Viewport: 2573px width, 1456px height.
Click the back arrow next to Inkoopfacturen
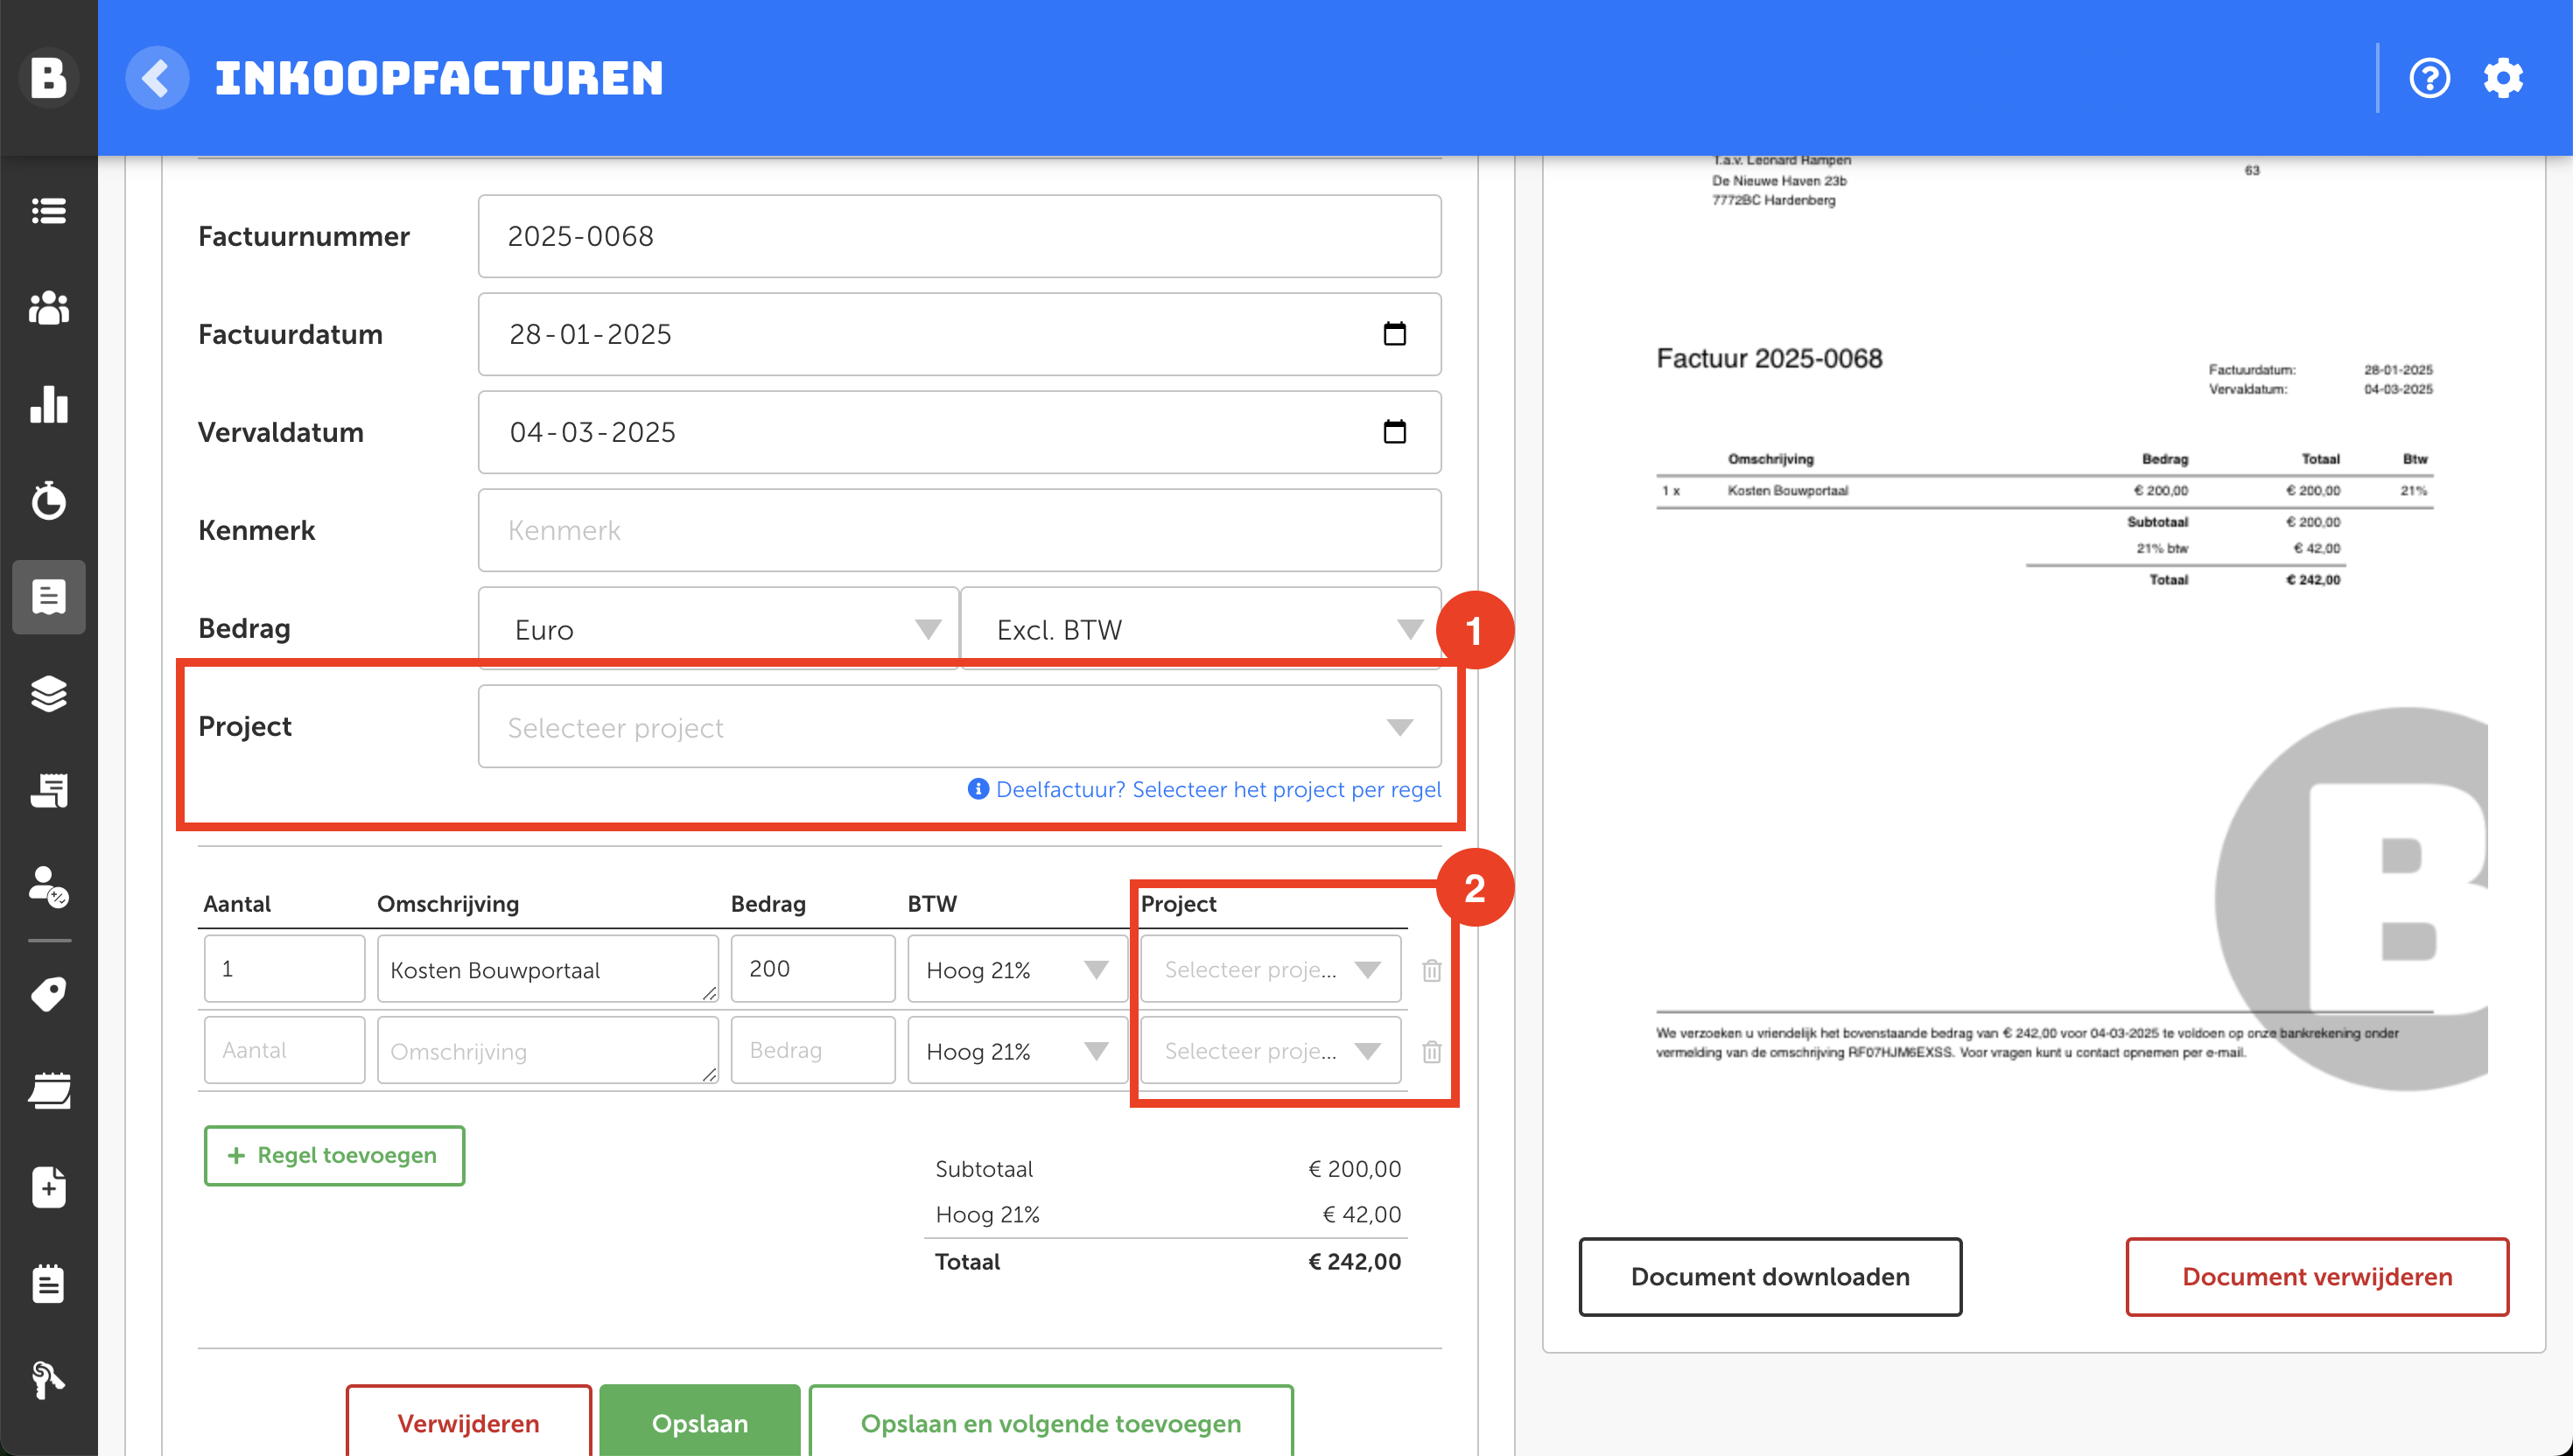click(x=157, y=78)
